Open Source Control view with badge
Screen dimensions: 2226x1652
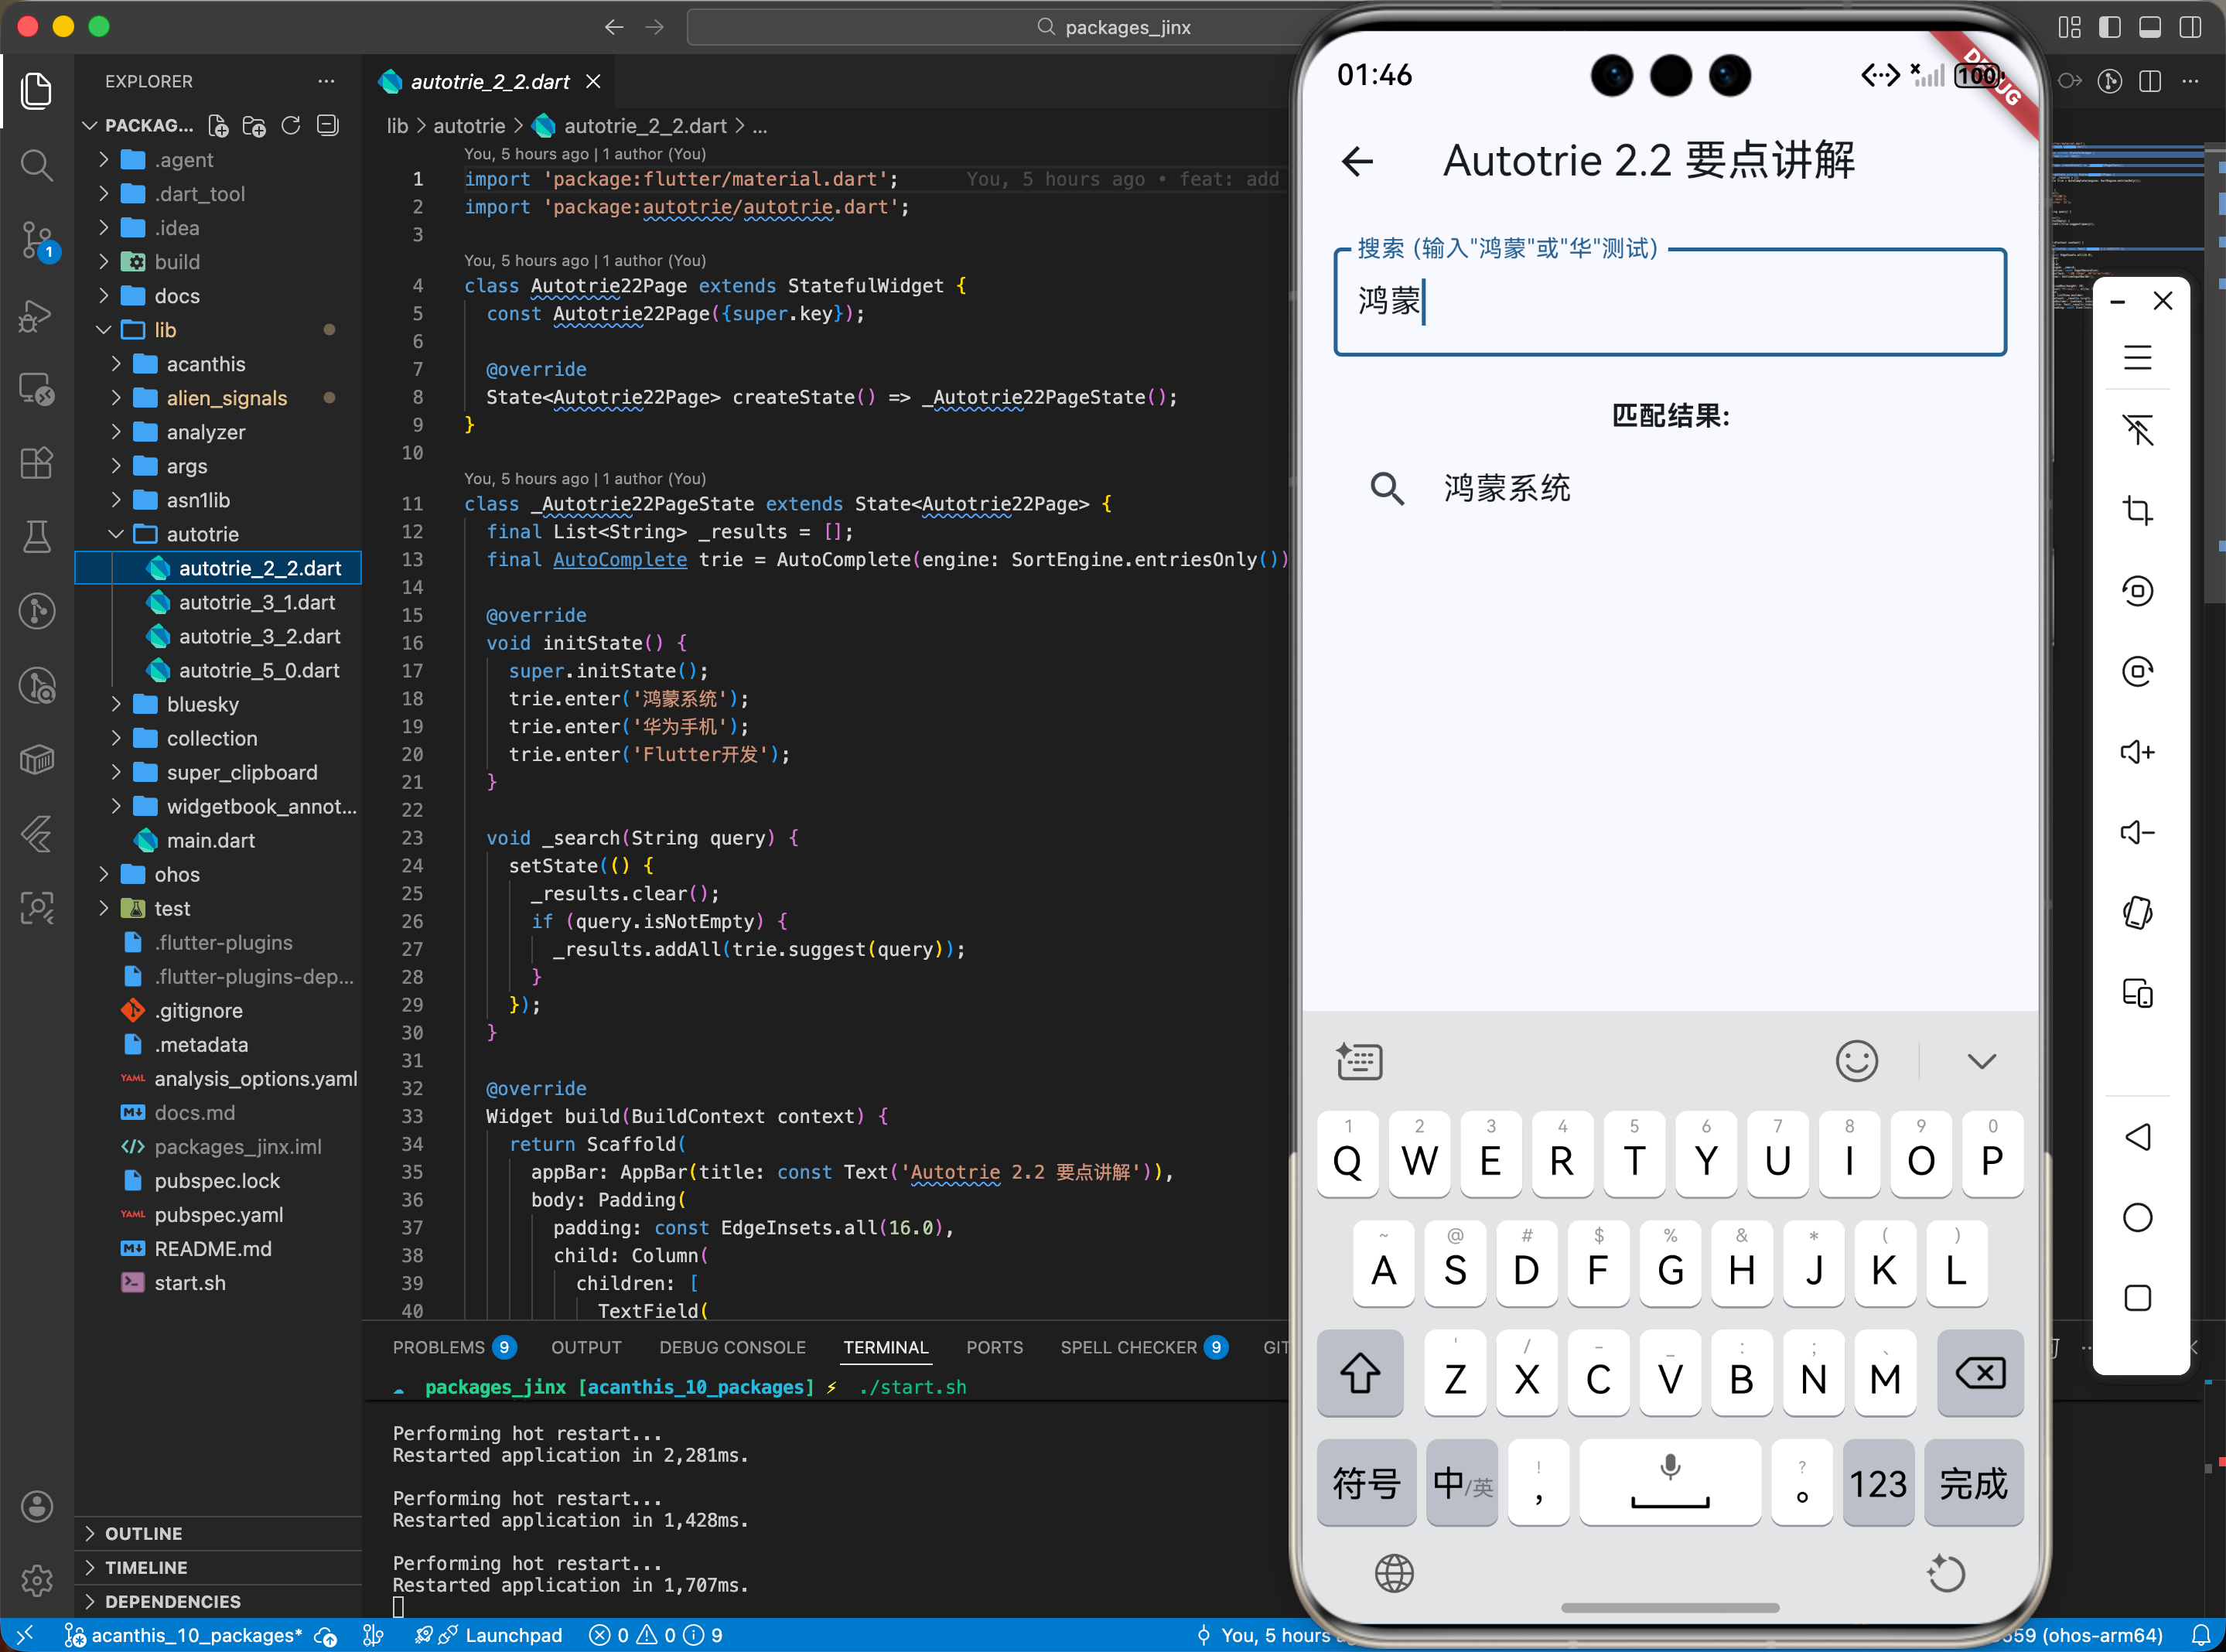pos(37,240)
